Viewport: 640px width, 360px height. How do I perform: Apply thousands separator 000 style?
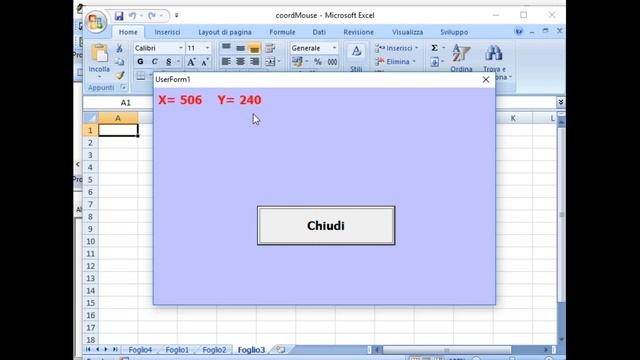333,62
